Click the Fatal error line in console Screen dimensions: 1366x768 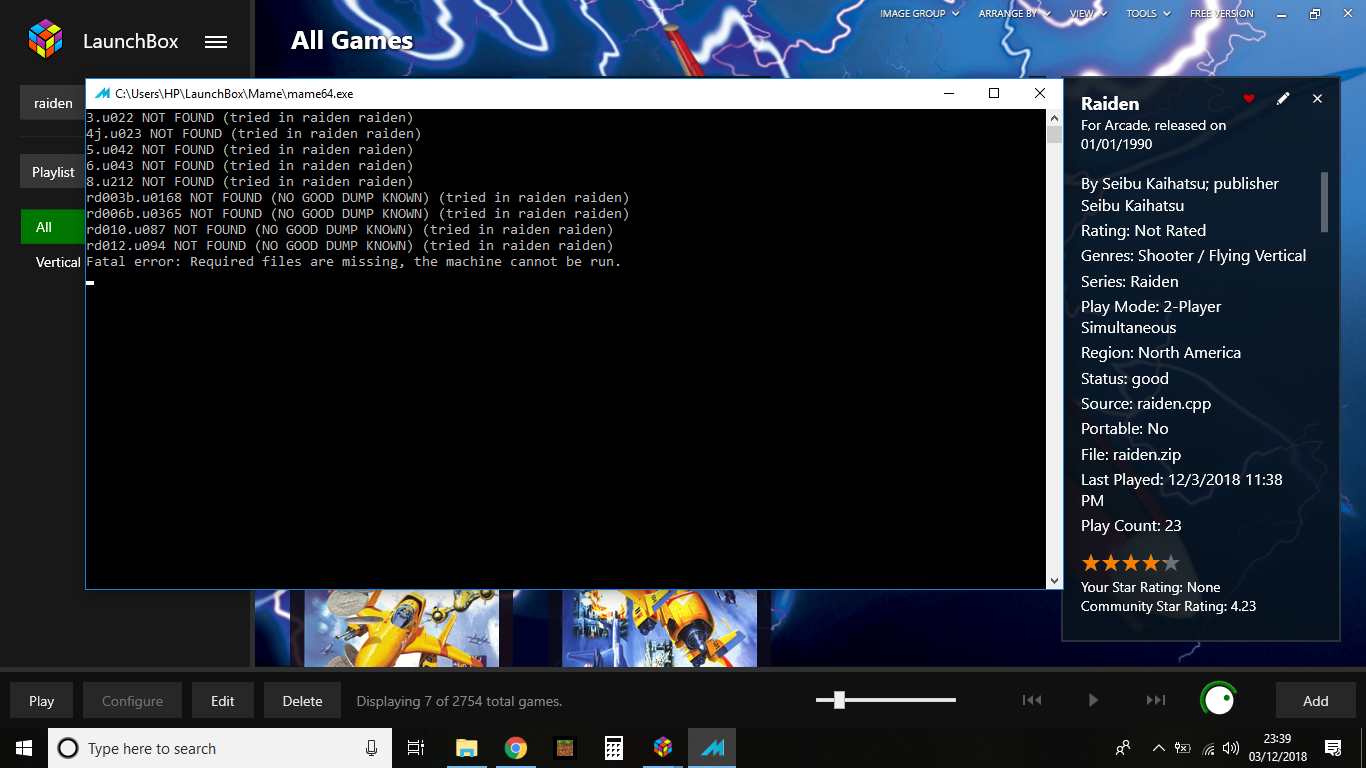pos(354,262)
